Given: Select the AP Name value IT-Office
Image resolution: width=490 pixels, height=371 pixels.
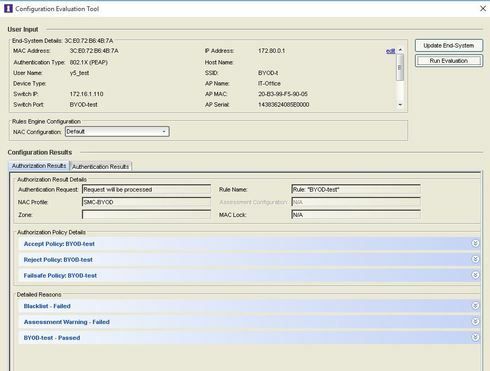Looking at the screenshot, I should (269, 83).
